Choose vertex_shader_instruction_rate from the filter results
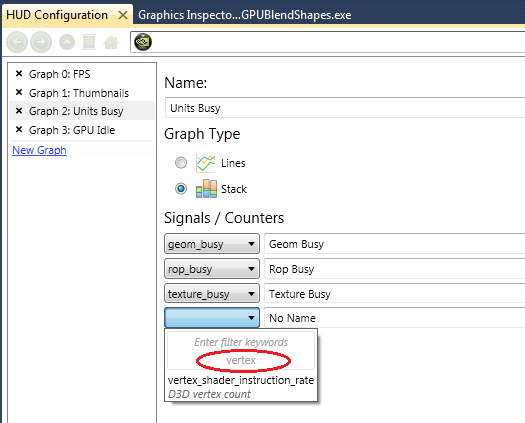 [241, 380]
